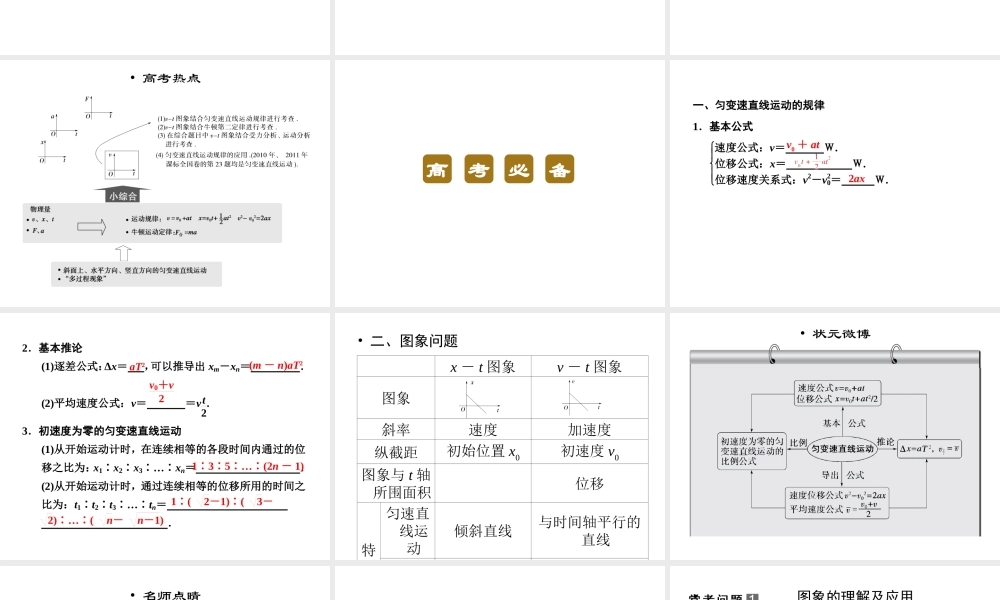This screenshot has width=1000, height=600.
Task: Click the 状元微博 slide title text
Action: coord(841,333)
